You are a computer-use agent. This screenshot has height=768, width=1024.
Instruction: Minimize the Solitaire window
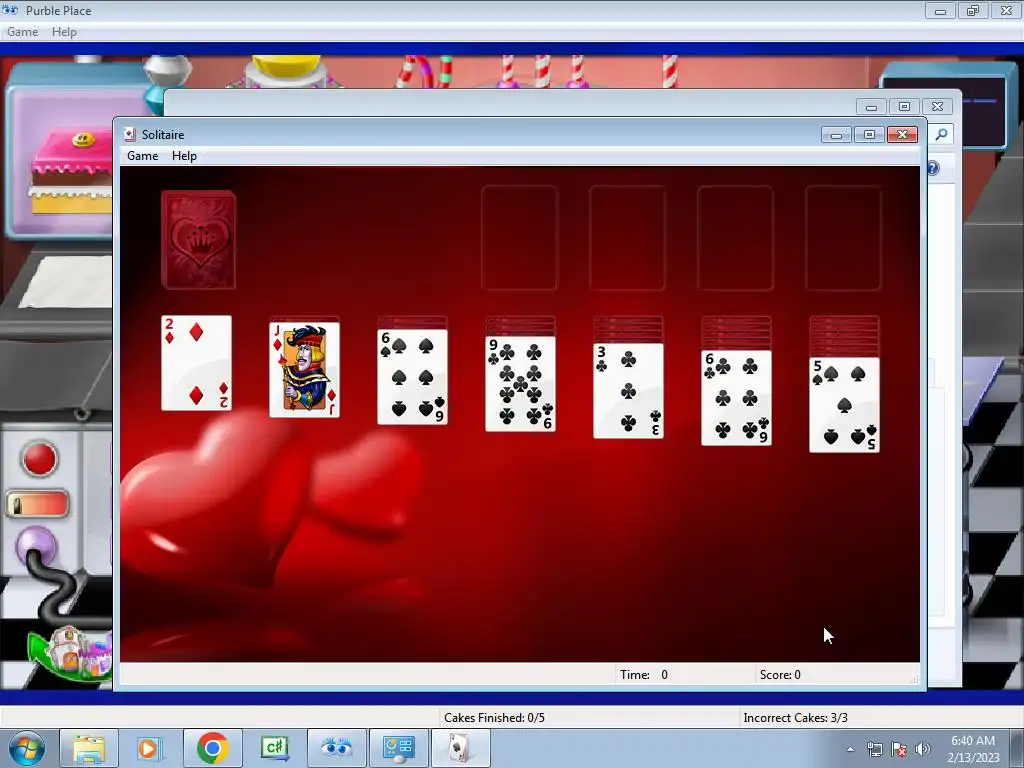837,135
